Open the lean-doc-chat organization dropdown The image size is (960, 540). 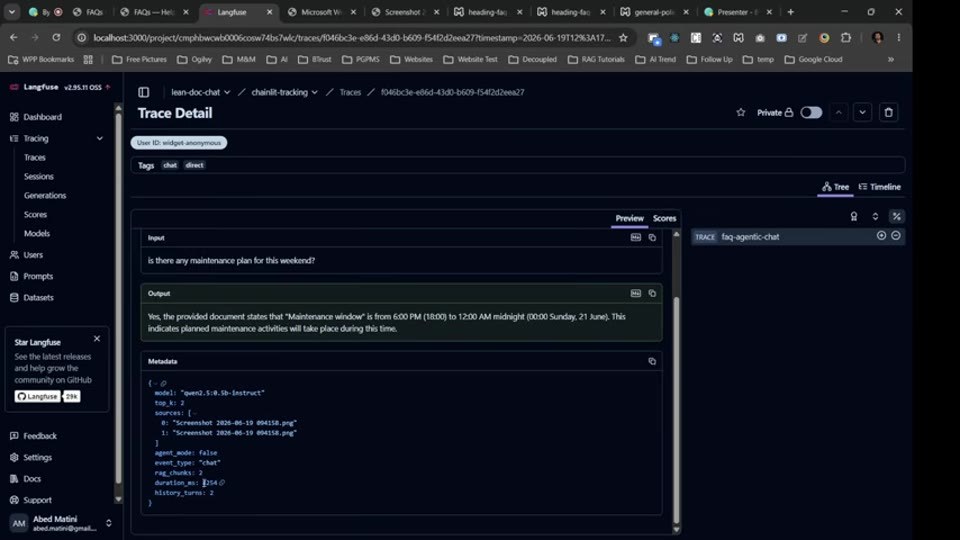[x=200, y=92]
